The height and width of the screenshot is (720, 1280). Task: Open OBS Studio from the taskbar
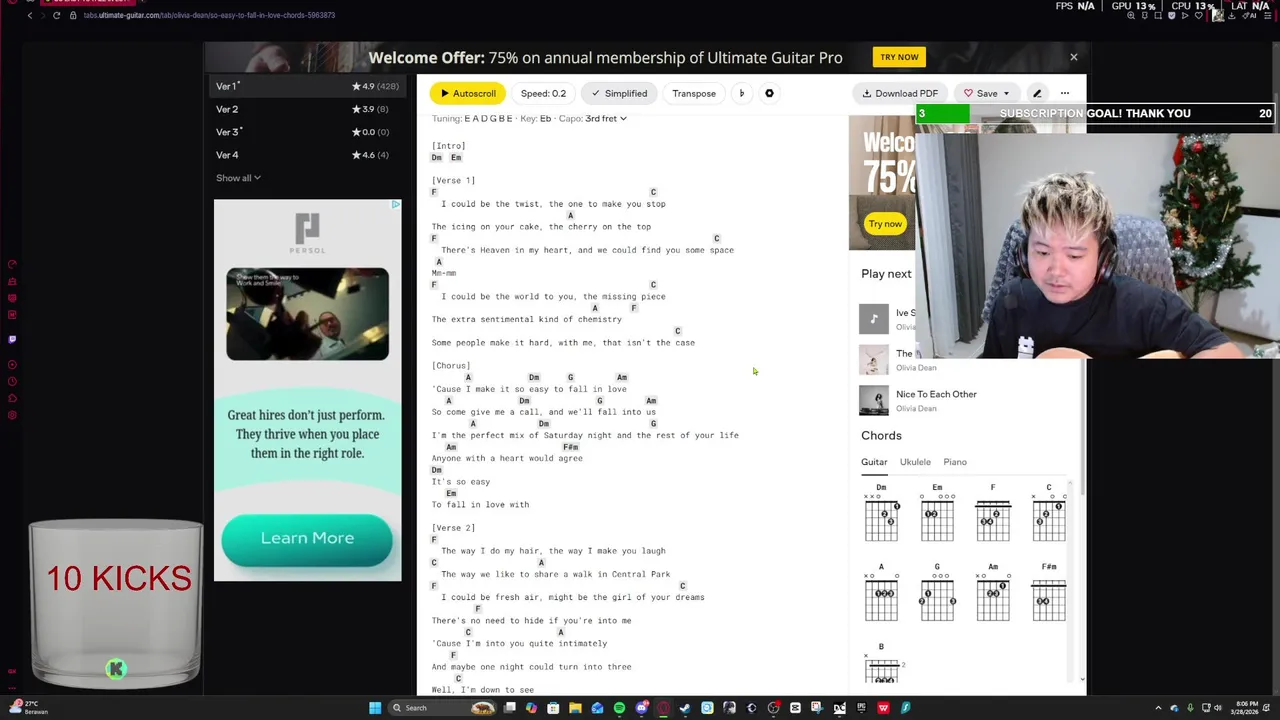(773, 708)
